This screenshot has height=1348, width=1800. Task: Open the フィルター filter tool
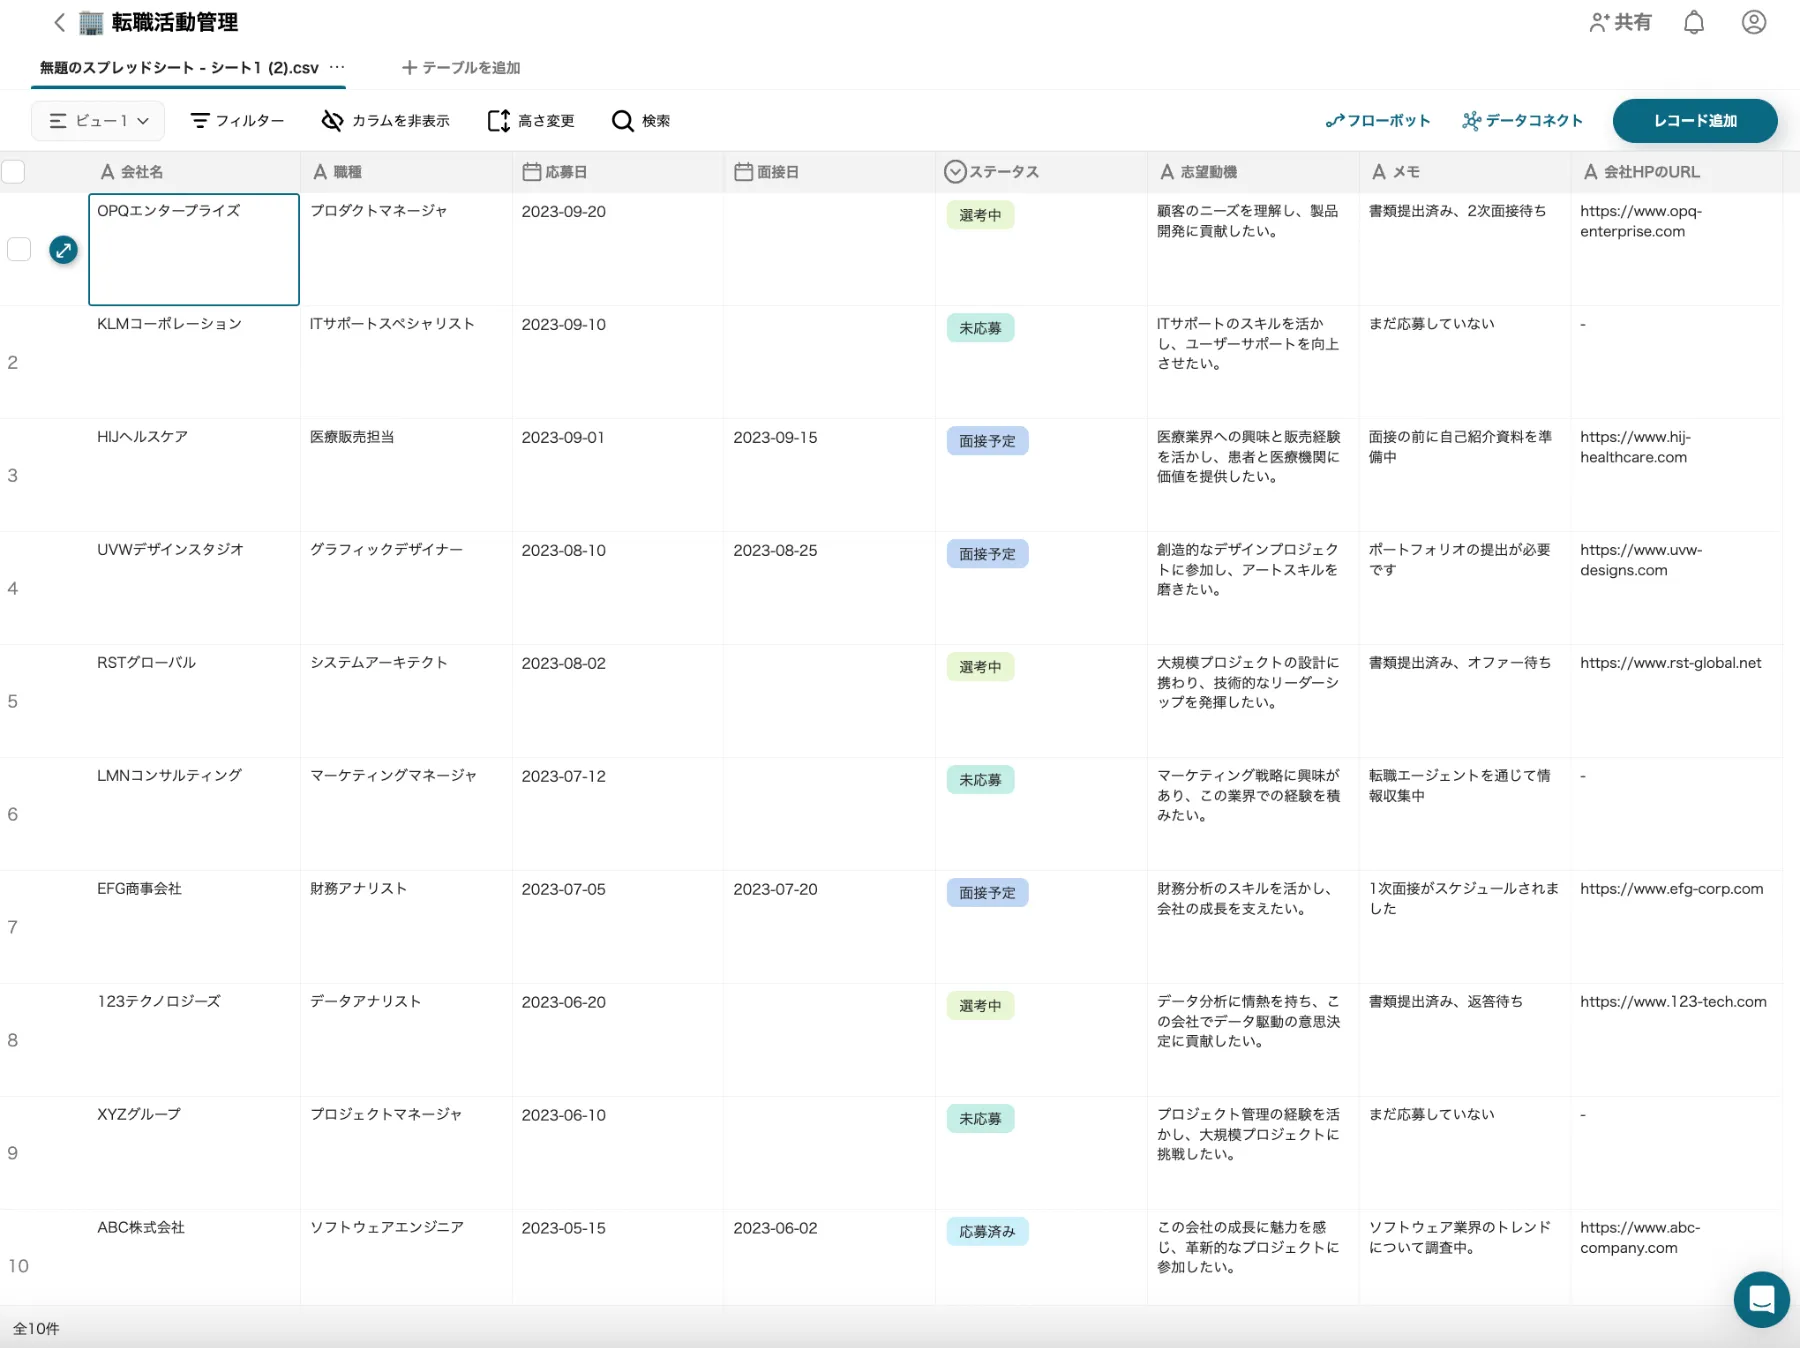pyautogui.click(x=237, y=121)
